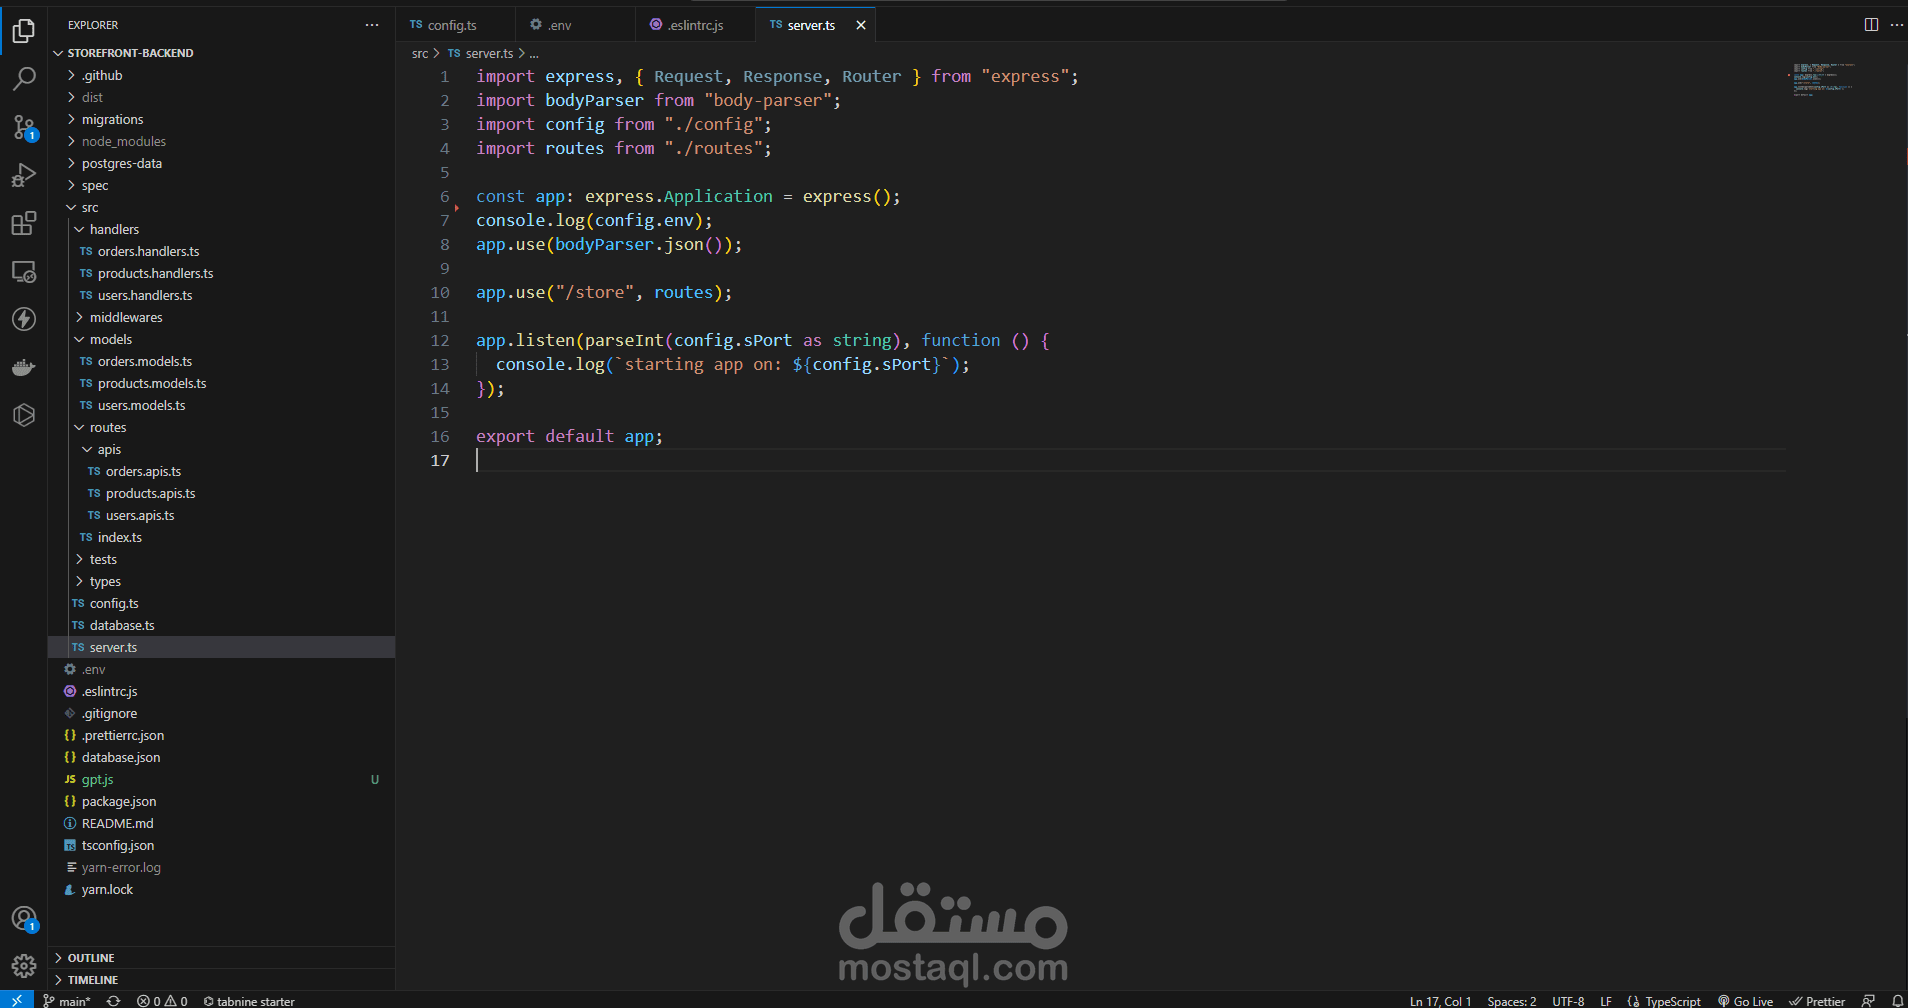This screenshot has height=1008, width=1908.
Task: Select the Docker icon in the activity bar
Action: coord(24,367)
